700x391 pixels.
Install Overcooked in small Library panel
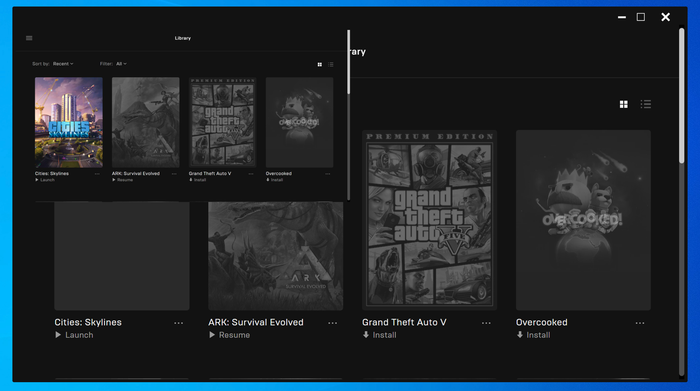click(275, 180)
